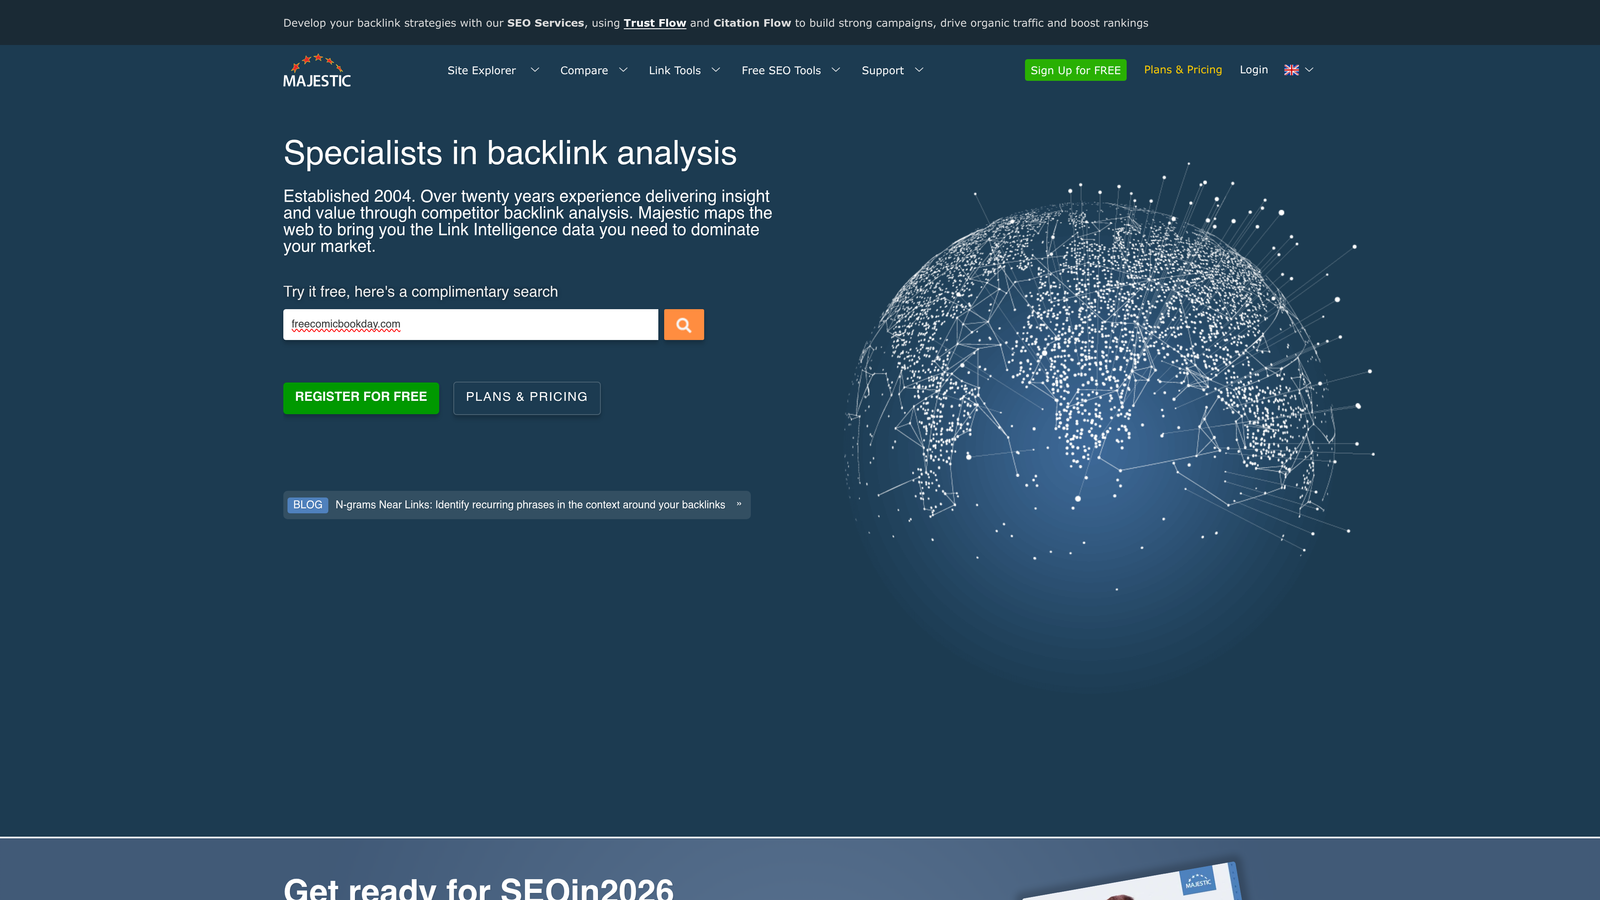Expand the Compare menu chevron
1600x900 pixels.
(x=623, y=70)
